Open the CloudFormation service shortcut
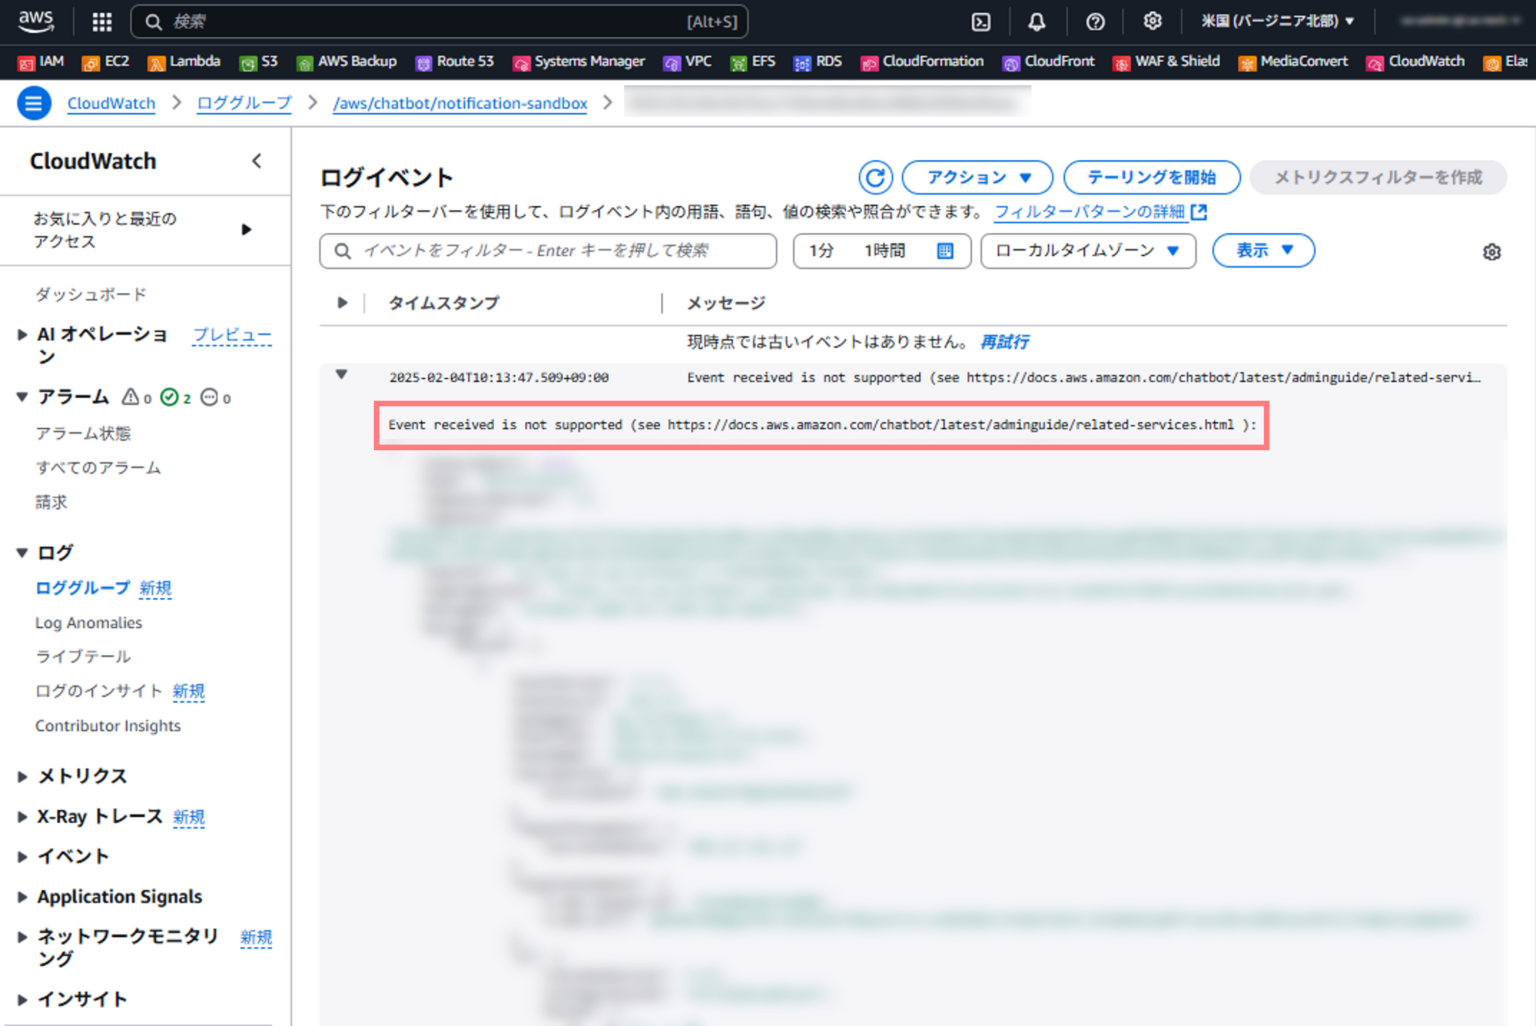 point(921,61)
